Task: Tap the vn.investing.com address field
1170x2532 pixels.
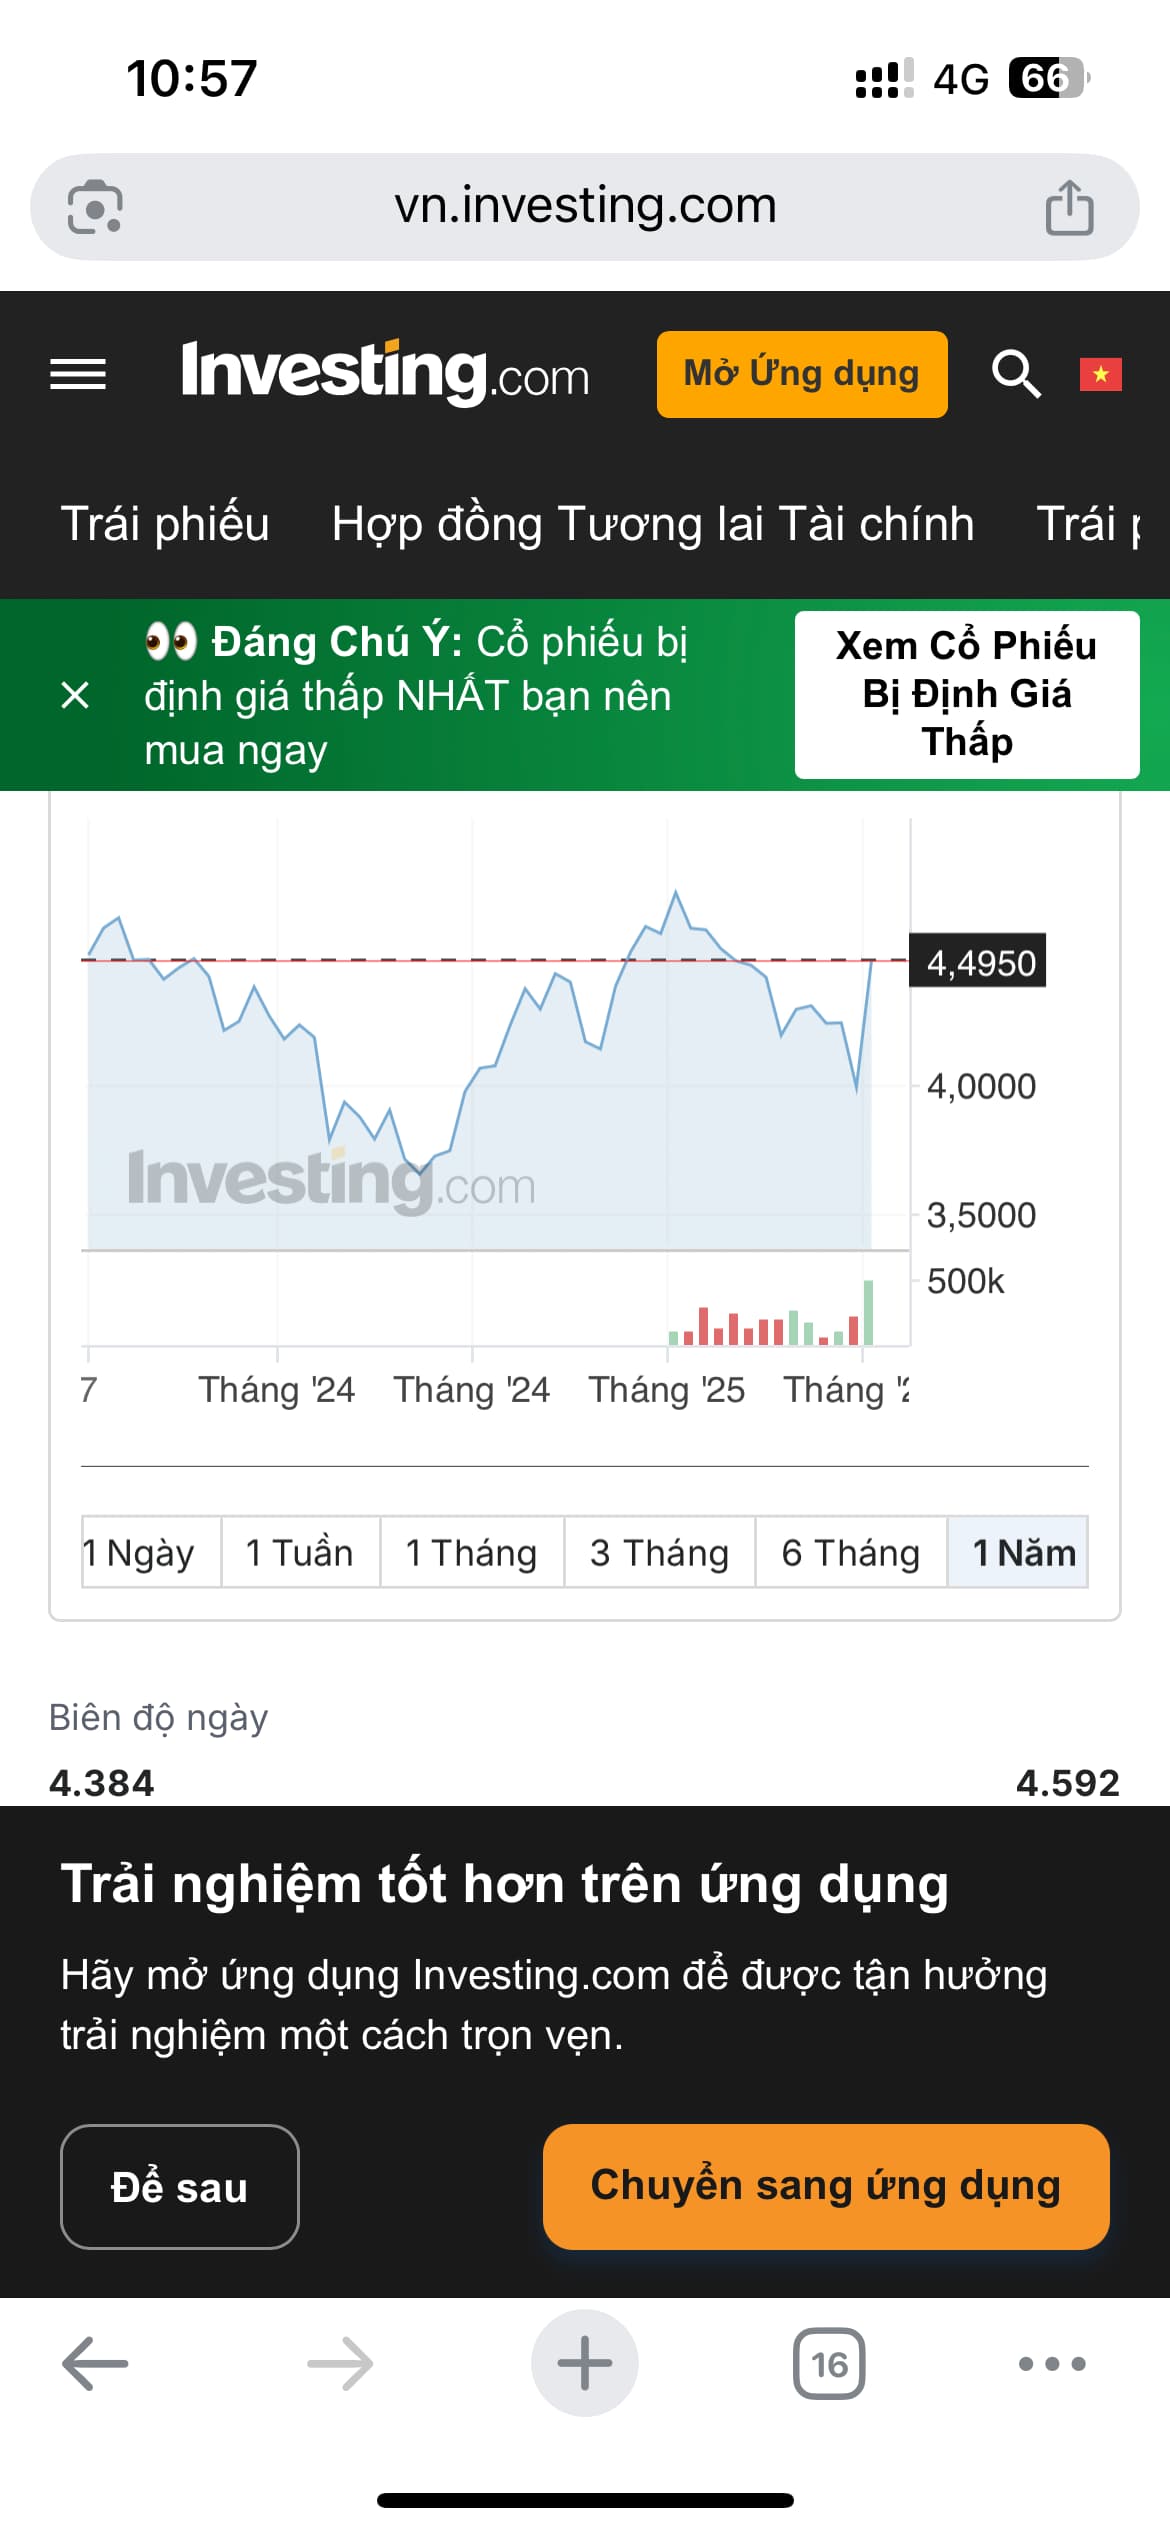Action: [585, 206]
